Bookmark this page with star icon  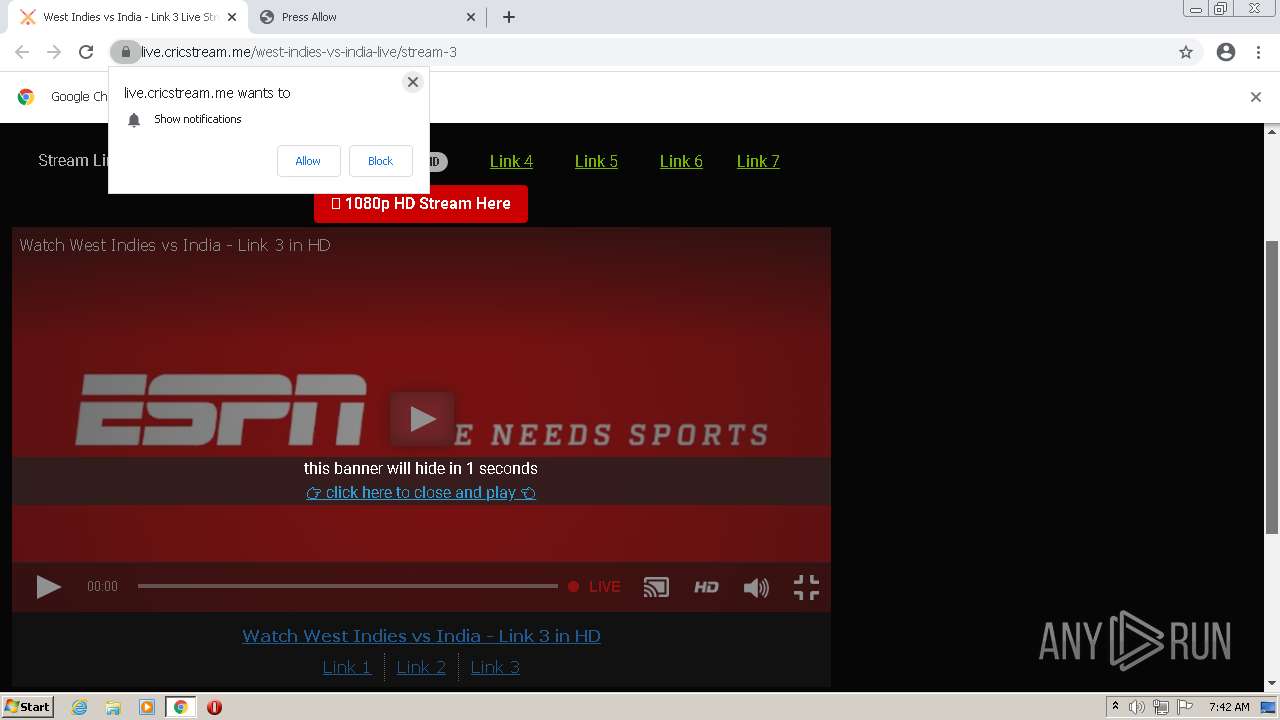(1186, 52)
